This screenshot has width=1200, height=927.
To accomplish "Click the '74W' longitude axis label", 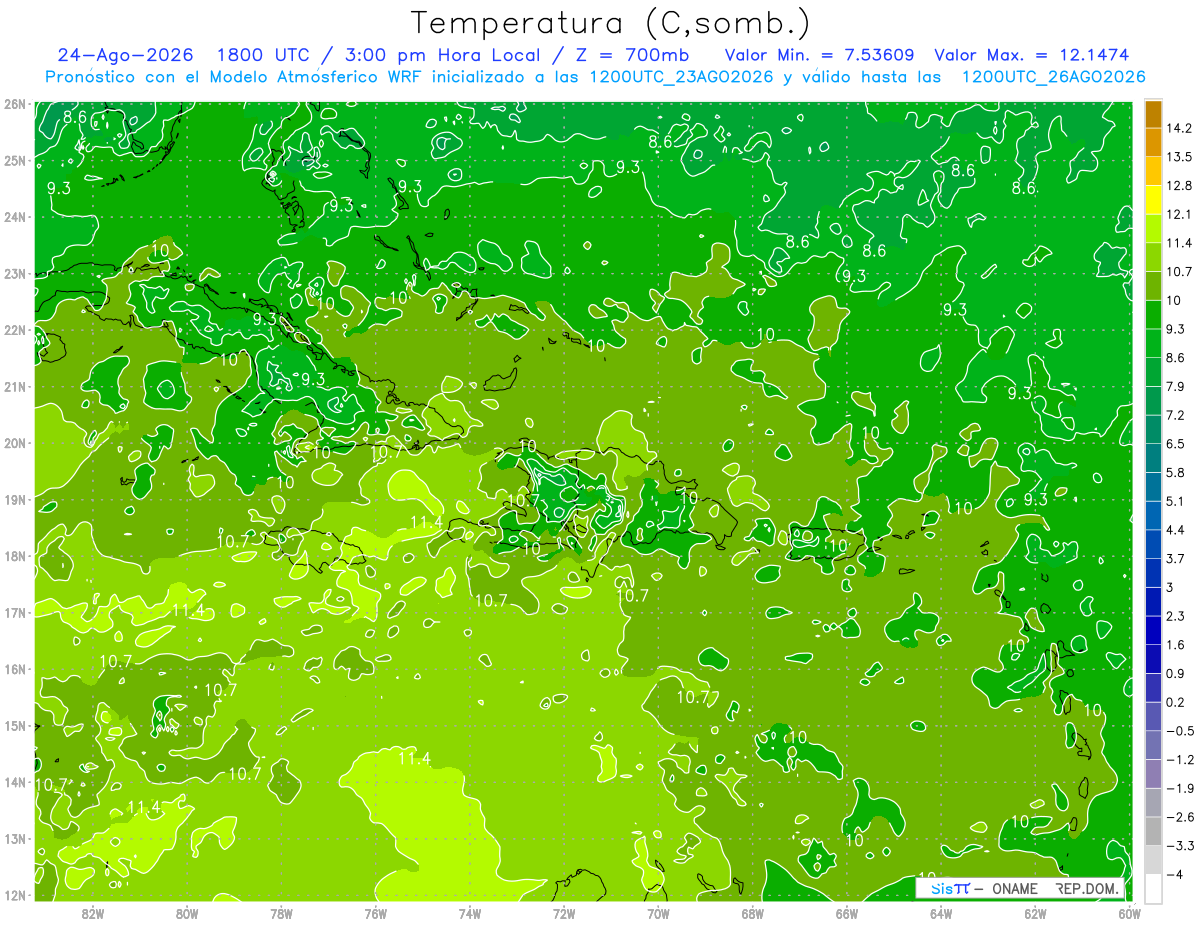I will click(x=470, y=913).
